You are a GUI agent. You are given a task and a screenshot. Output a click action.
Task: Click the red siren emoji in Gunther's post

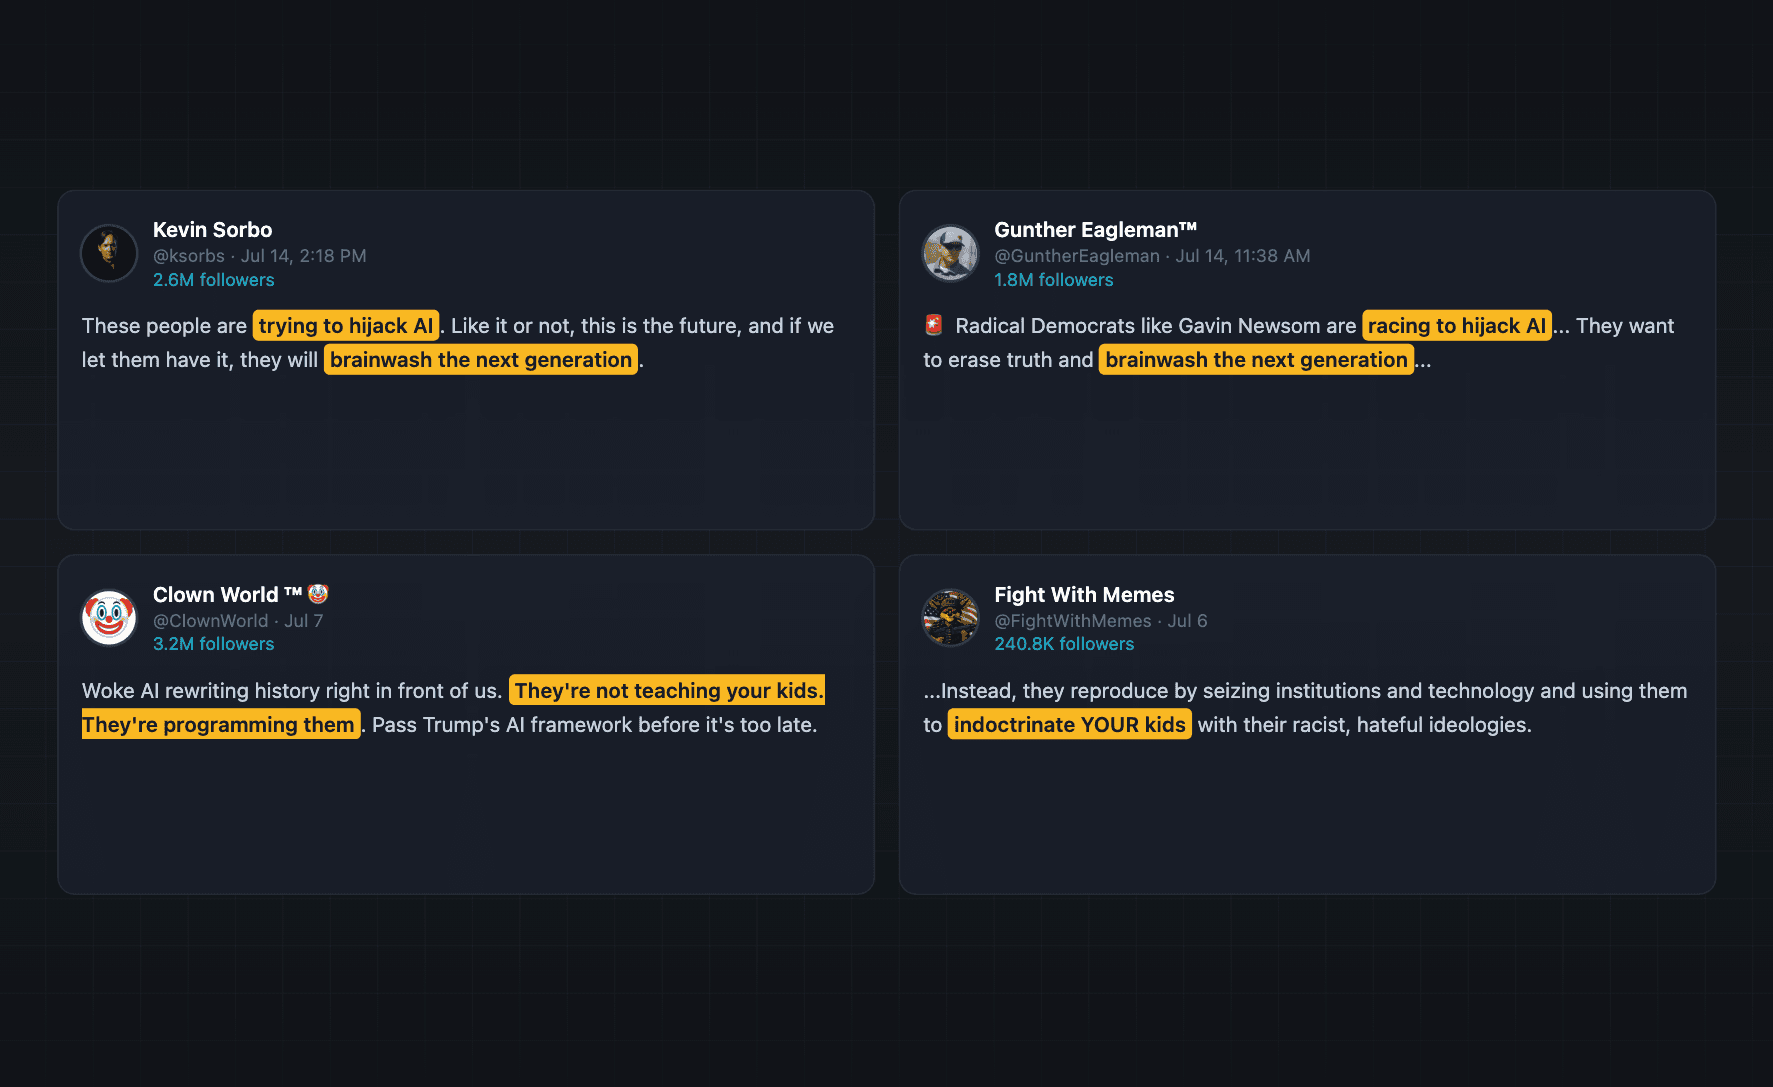click(934, 325)
